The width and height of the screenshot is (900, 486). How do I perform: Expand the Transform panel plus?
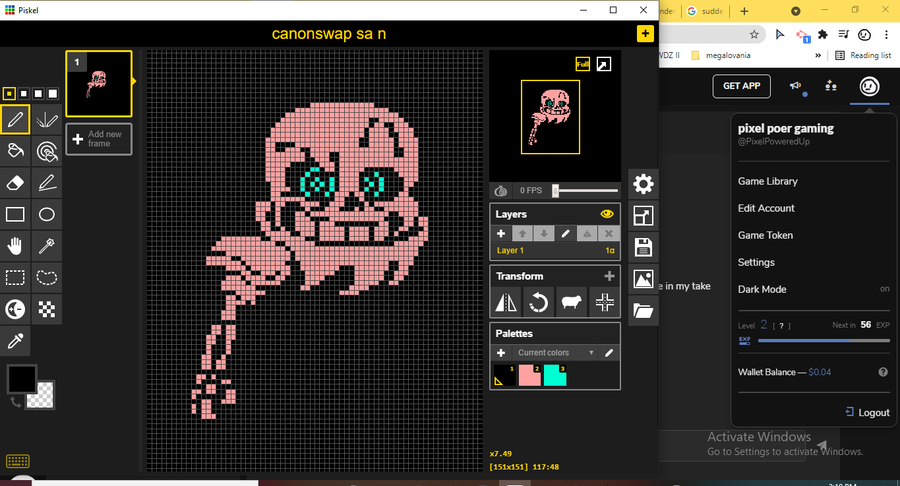point(609,276)
